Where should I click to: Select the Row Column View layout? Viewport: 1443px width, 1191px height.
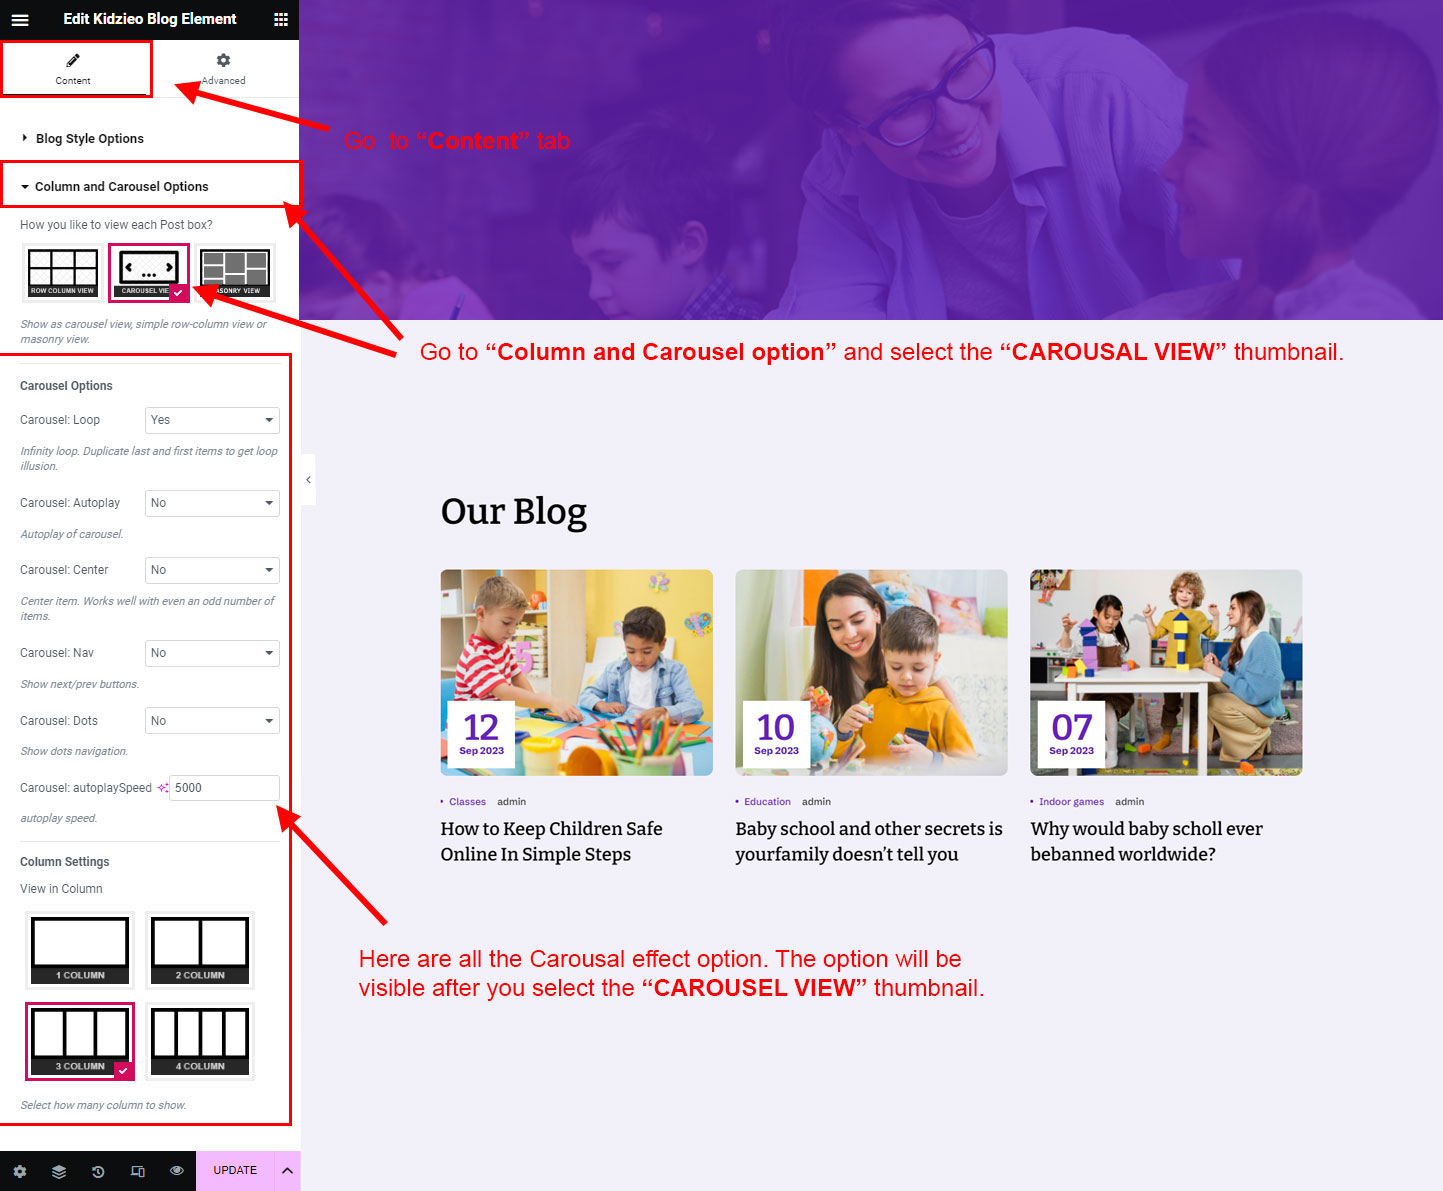[62, 272]
